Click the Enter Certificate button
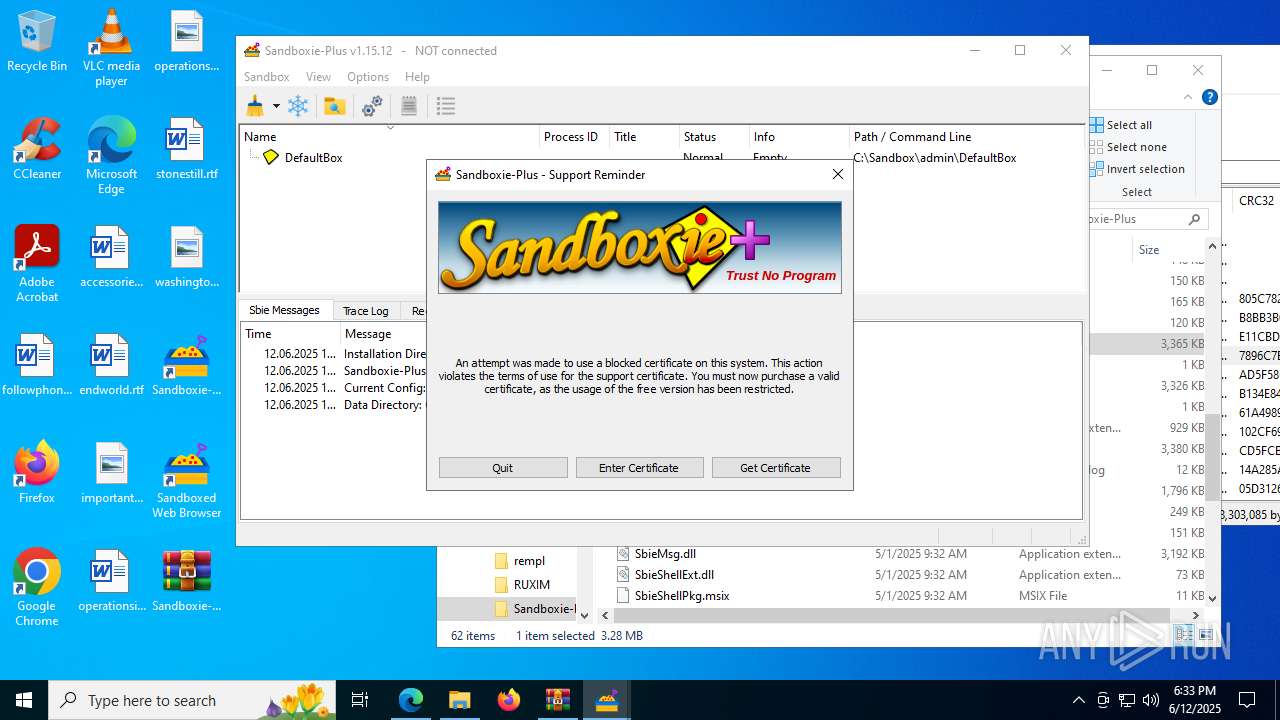The image size is (1280, 720). click(x=639, y=468)
